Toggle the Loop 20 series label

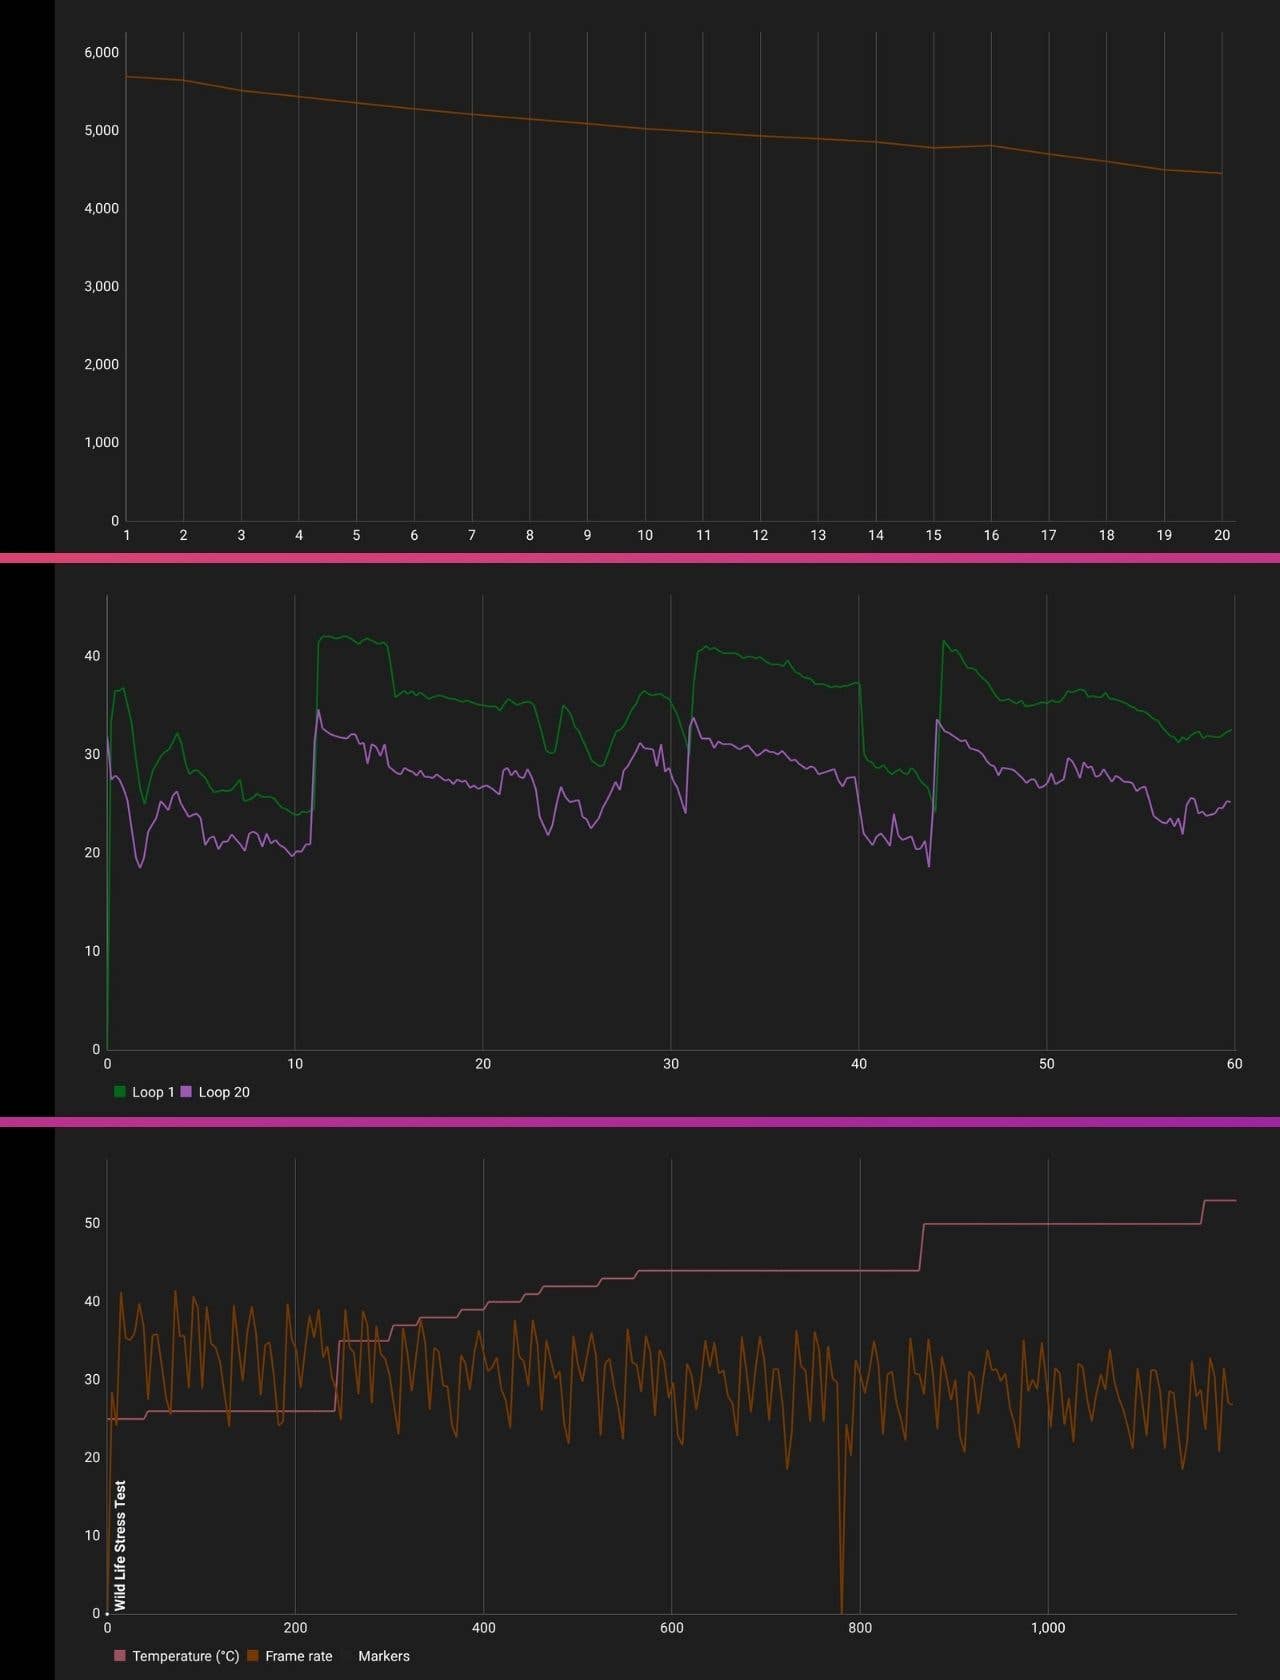click(224, 1092)
